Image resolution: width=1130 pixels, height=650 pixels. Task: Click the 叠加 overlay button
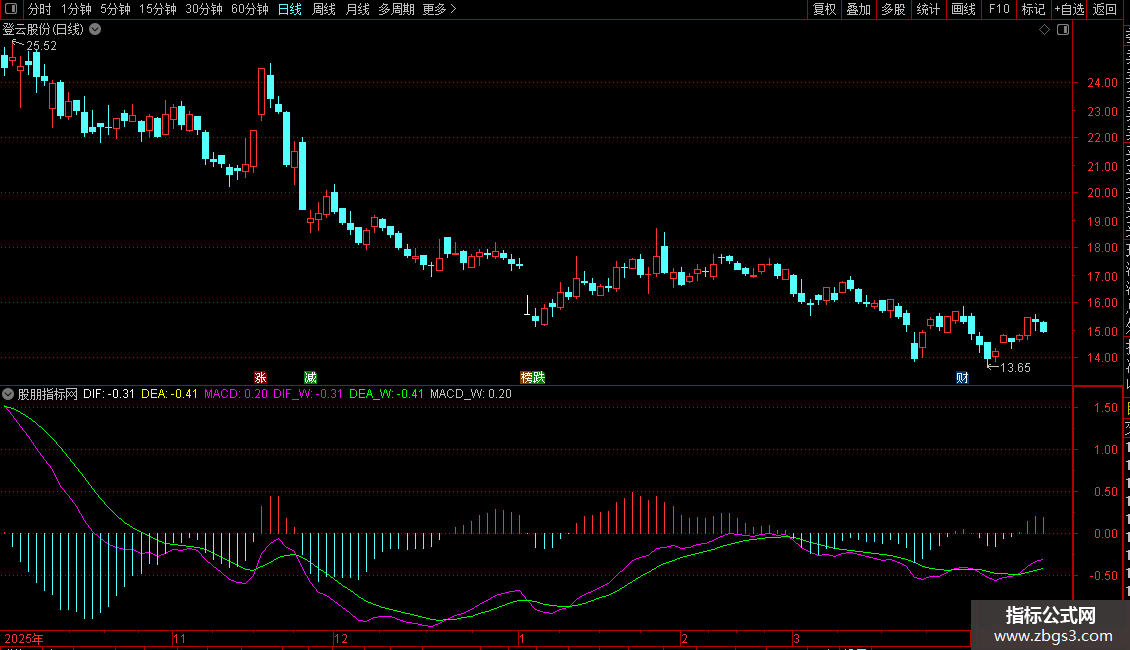pyautogui.click(x=858, y=9)
